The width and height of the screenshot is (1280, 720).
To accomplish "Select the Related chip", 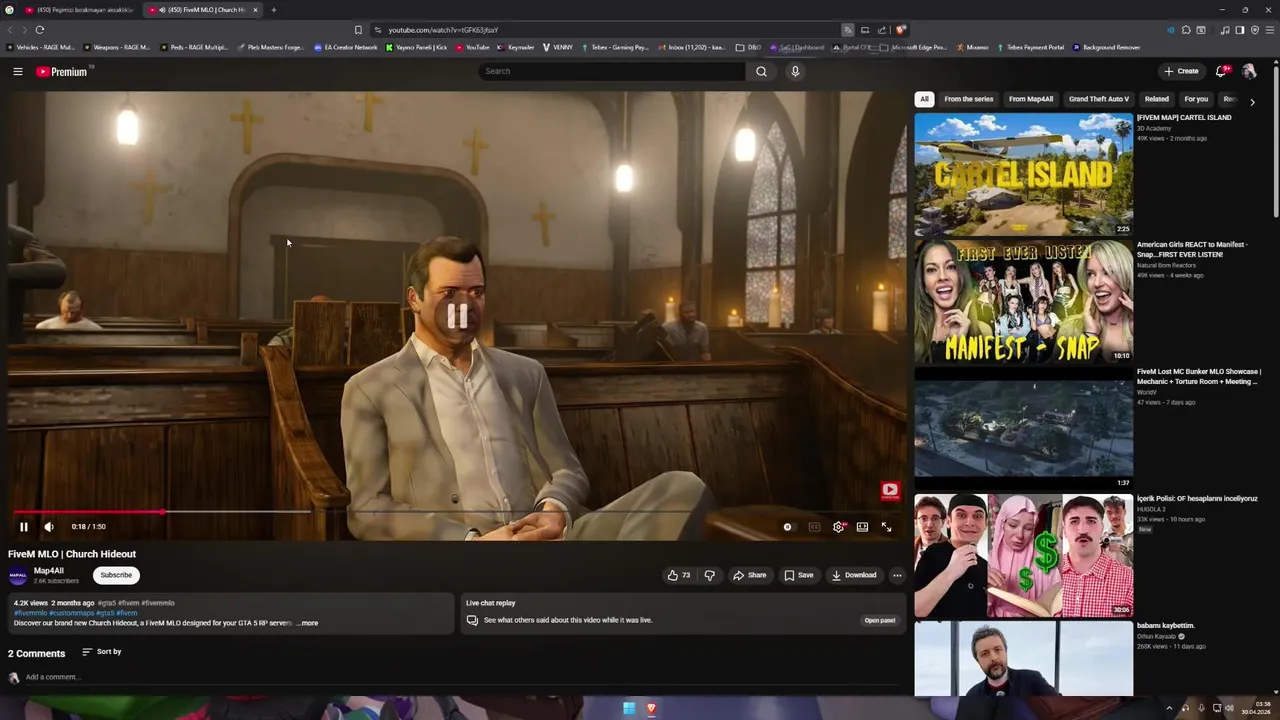I will point(1157,99).
